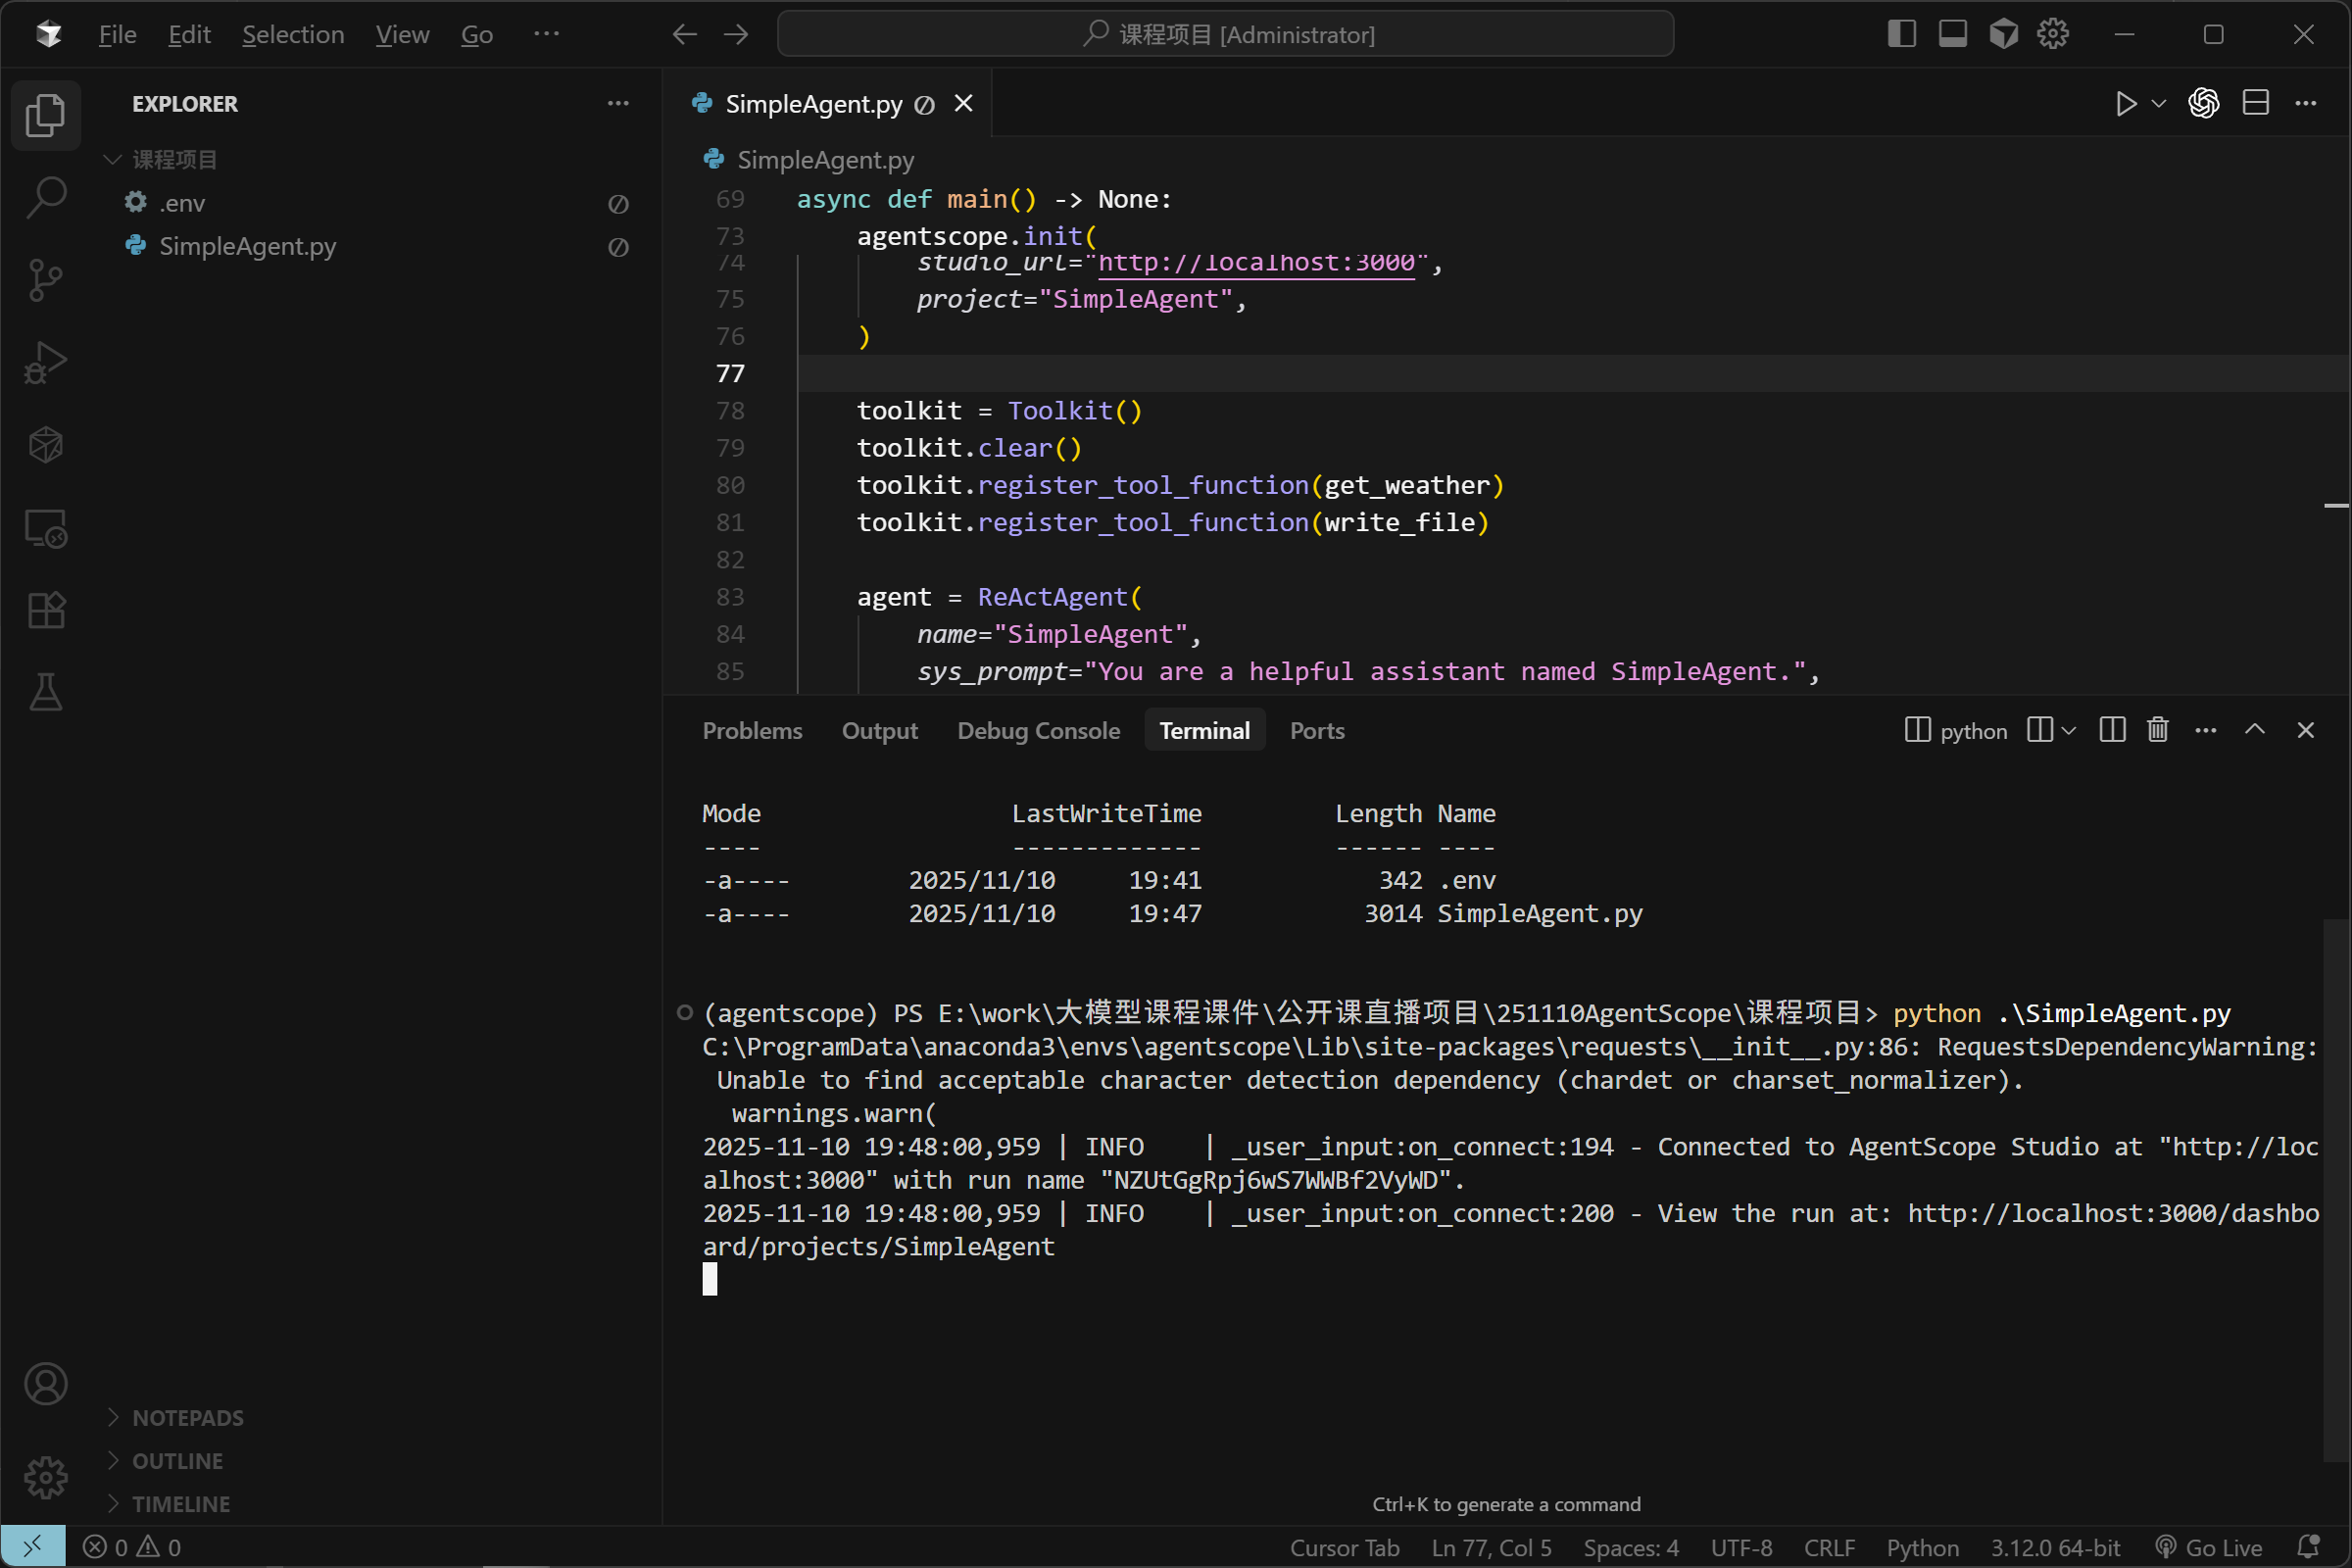This screenshot has width=2352, height=1568.
Task: Select the python terminal instance
Action: (x=1956, y=731)
